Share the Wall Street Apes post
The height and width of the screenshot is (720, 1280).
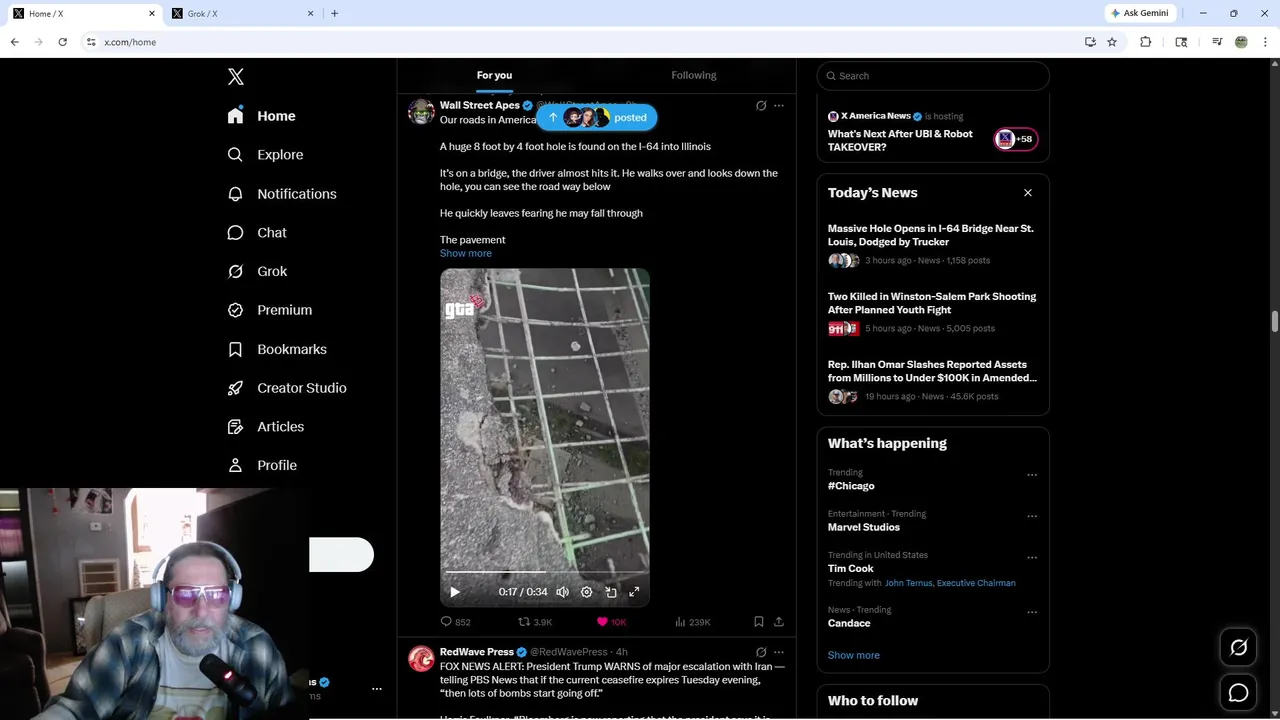click(779, 622)
